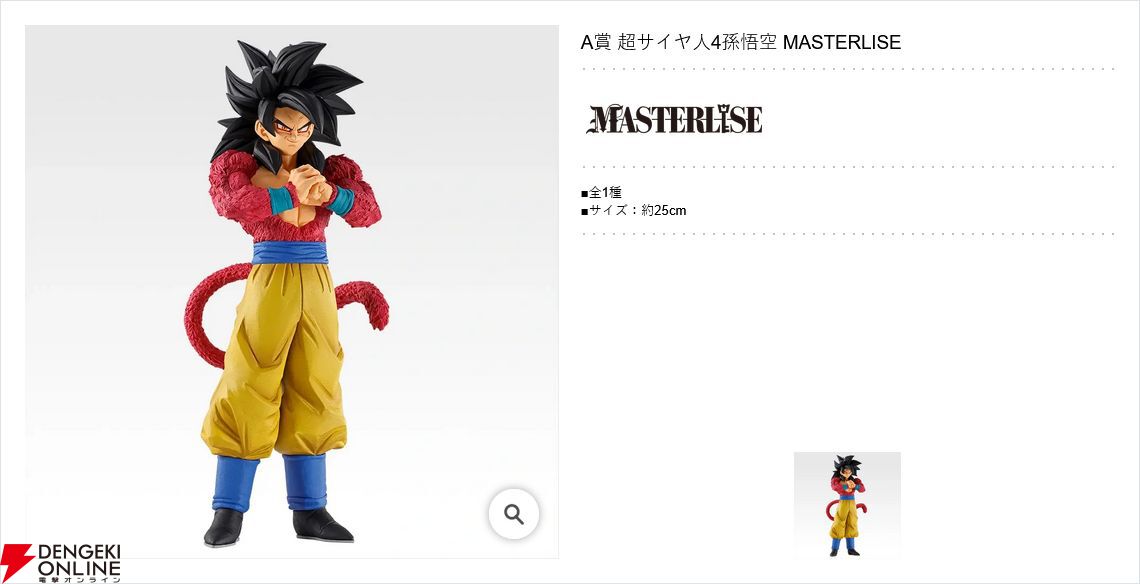
Task: Click the figure's face in main image
Action: coord(292,134)
